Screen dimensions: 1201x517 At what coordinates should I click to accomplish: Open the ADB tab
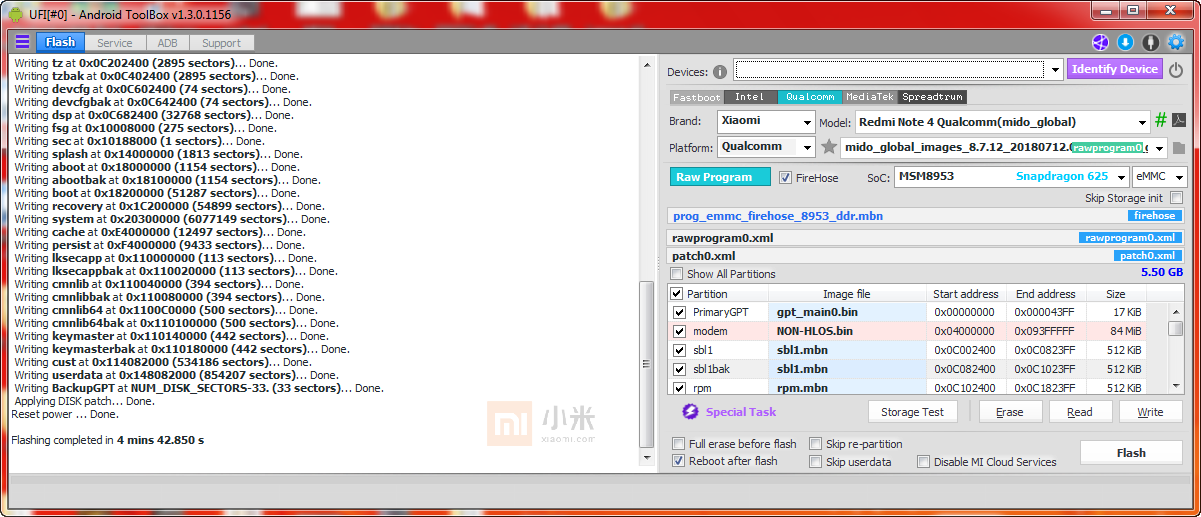pos(166,43)
